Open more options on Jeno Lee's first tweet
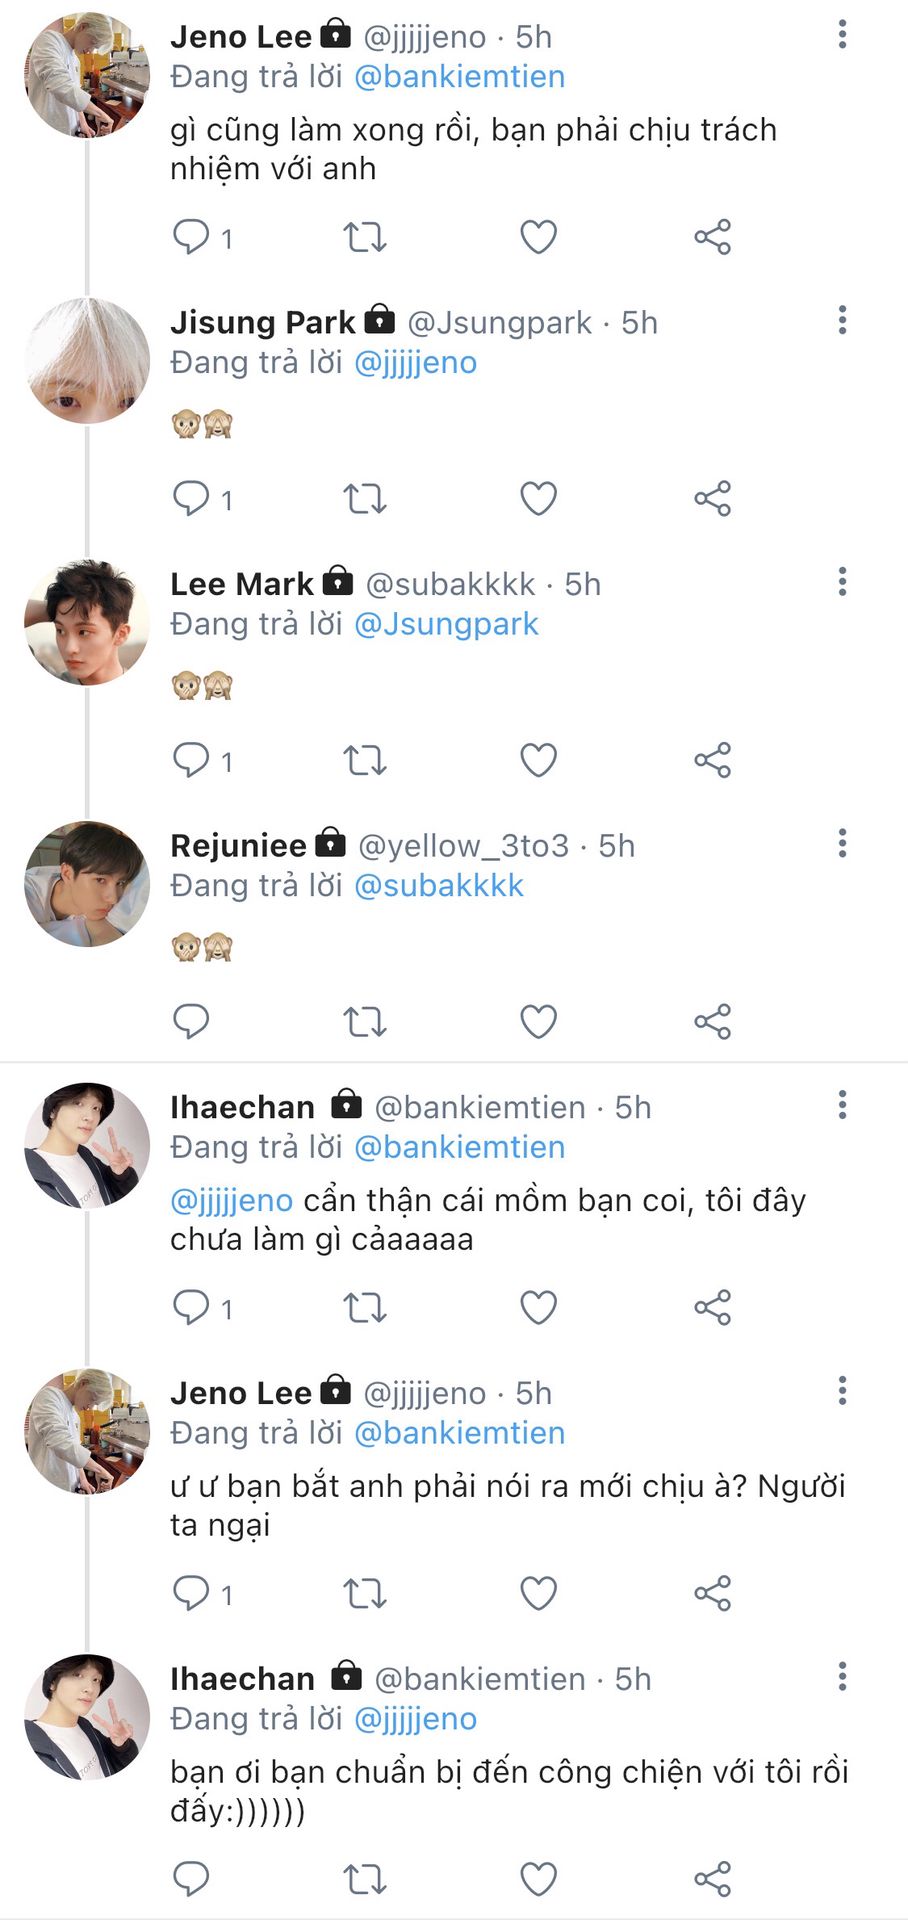This screenshot has height=1920, width=908. tap(842, 35)
